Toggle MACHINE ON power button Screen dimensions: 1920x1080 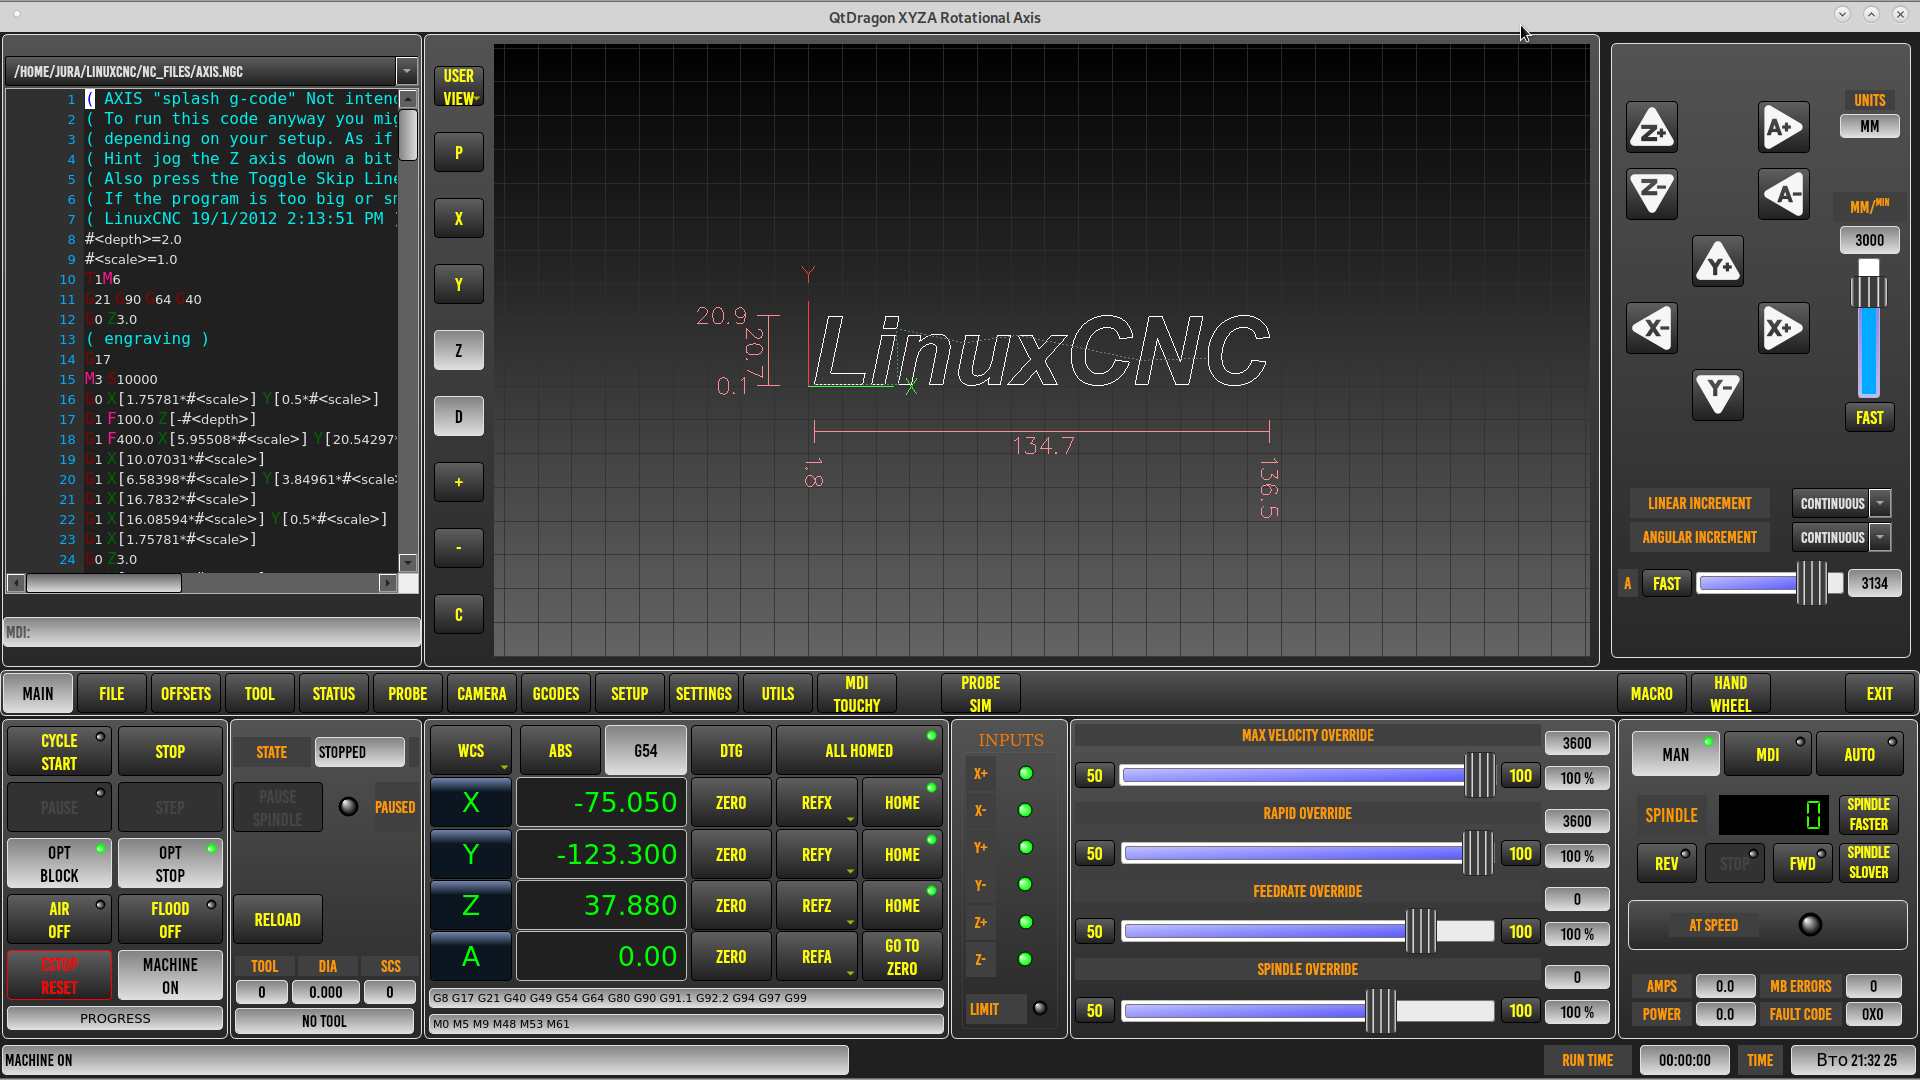pos(170,976)
